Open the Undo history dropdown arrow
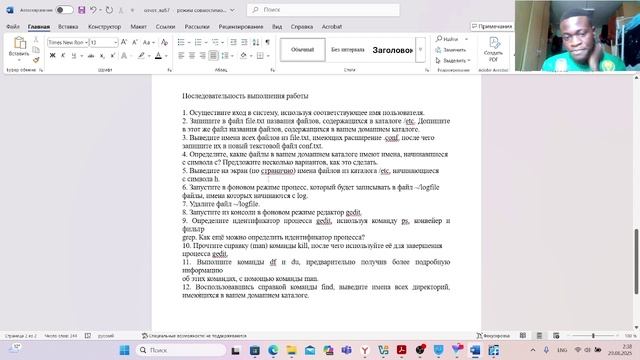640x360 pixels. [x=100, y=10]
